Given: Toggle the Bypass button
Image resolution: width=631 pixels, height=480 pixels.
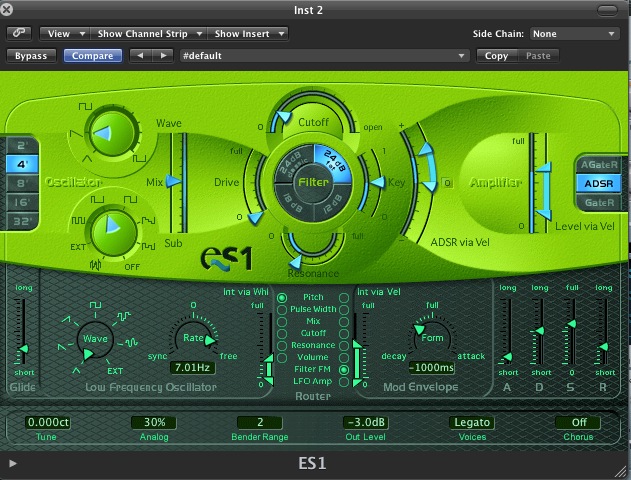Looking at the screenshot, I should click(32, 56).
